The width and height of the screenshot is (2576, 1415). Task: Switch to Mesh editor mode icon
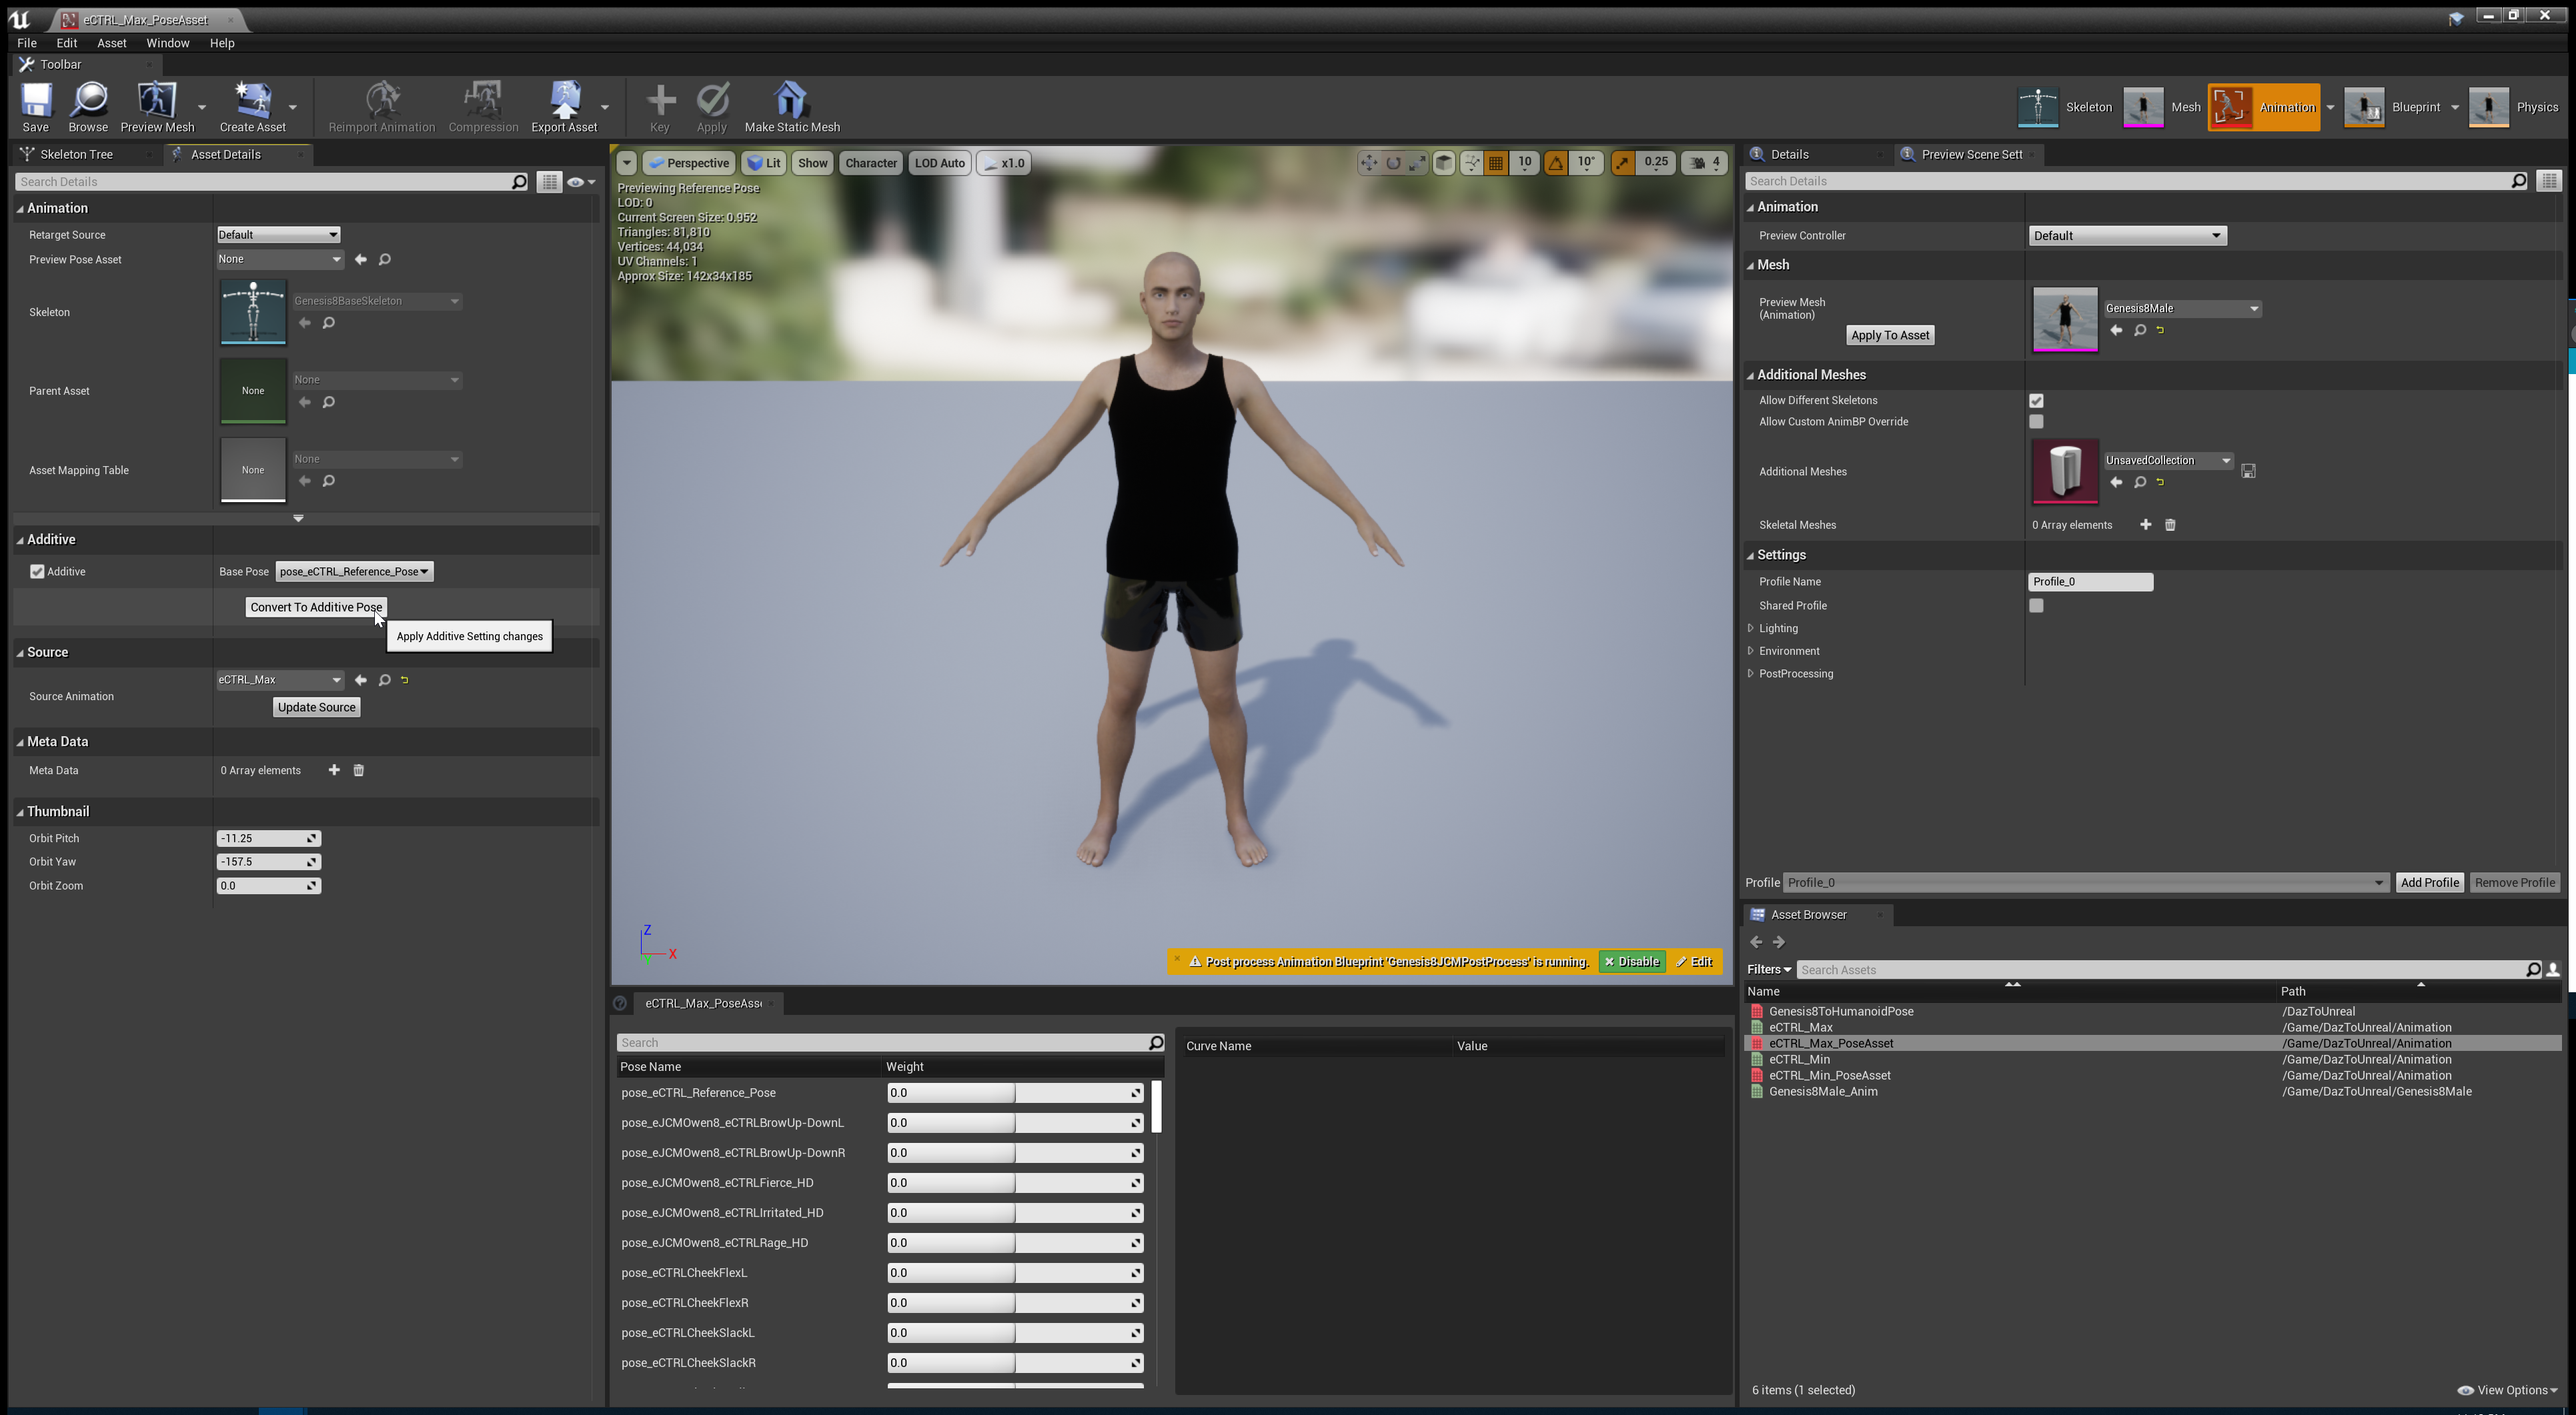(x=2143, y=107)
